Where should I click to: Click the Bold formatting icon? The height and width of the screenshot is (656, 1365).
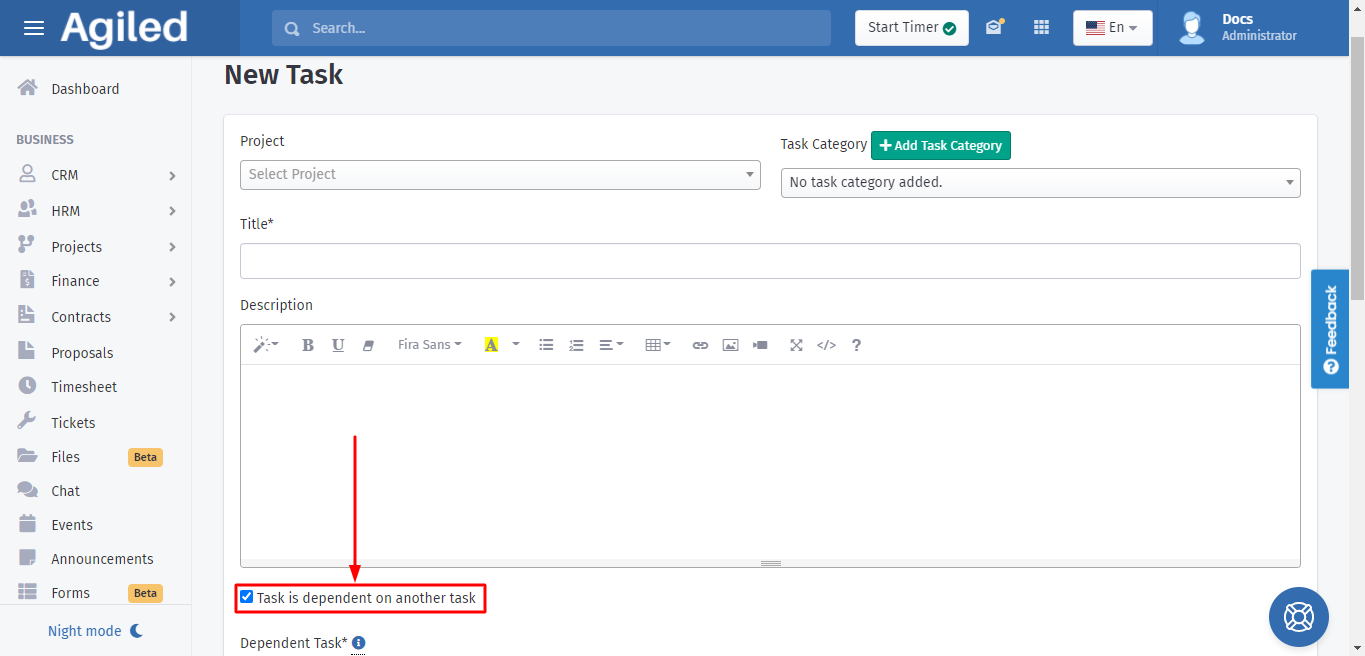(308, 345)
